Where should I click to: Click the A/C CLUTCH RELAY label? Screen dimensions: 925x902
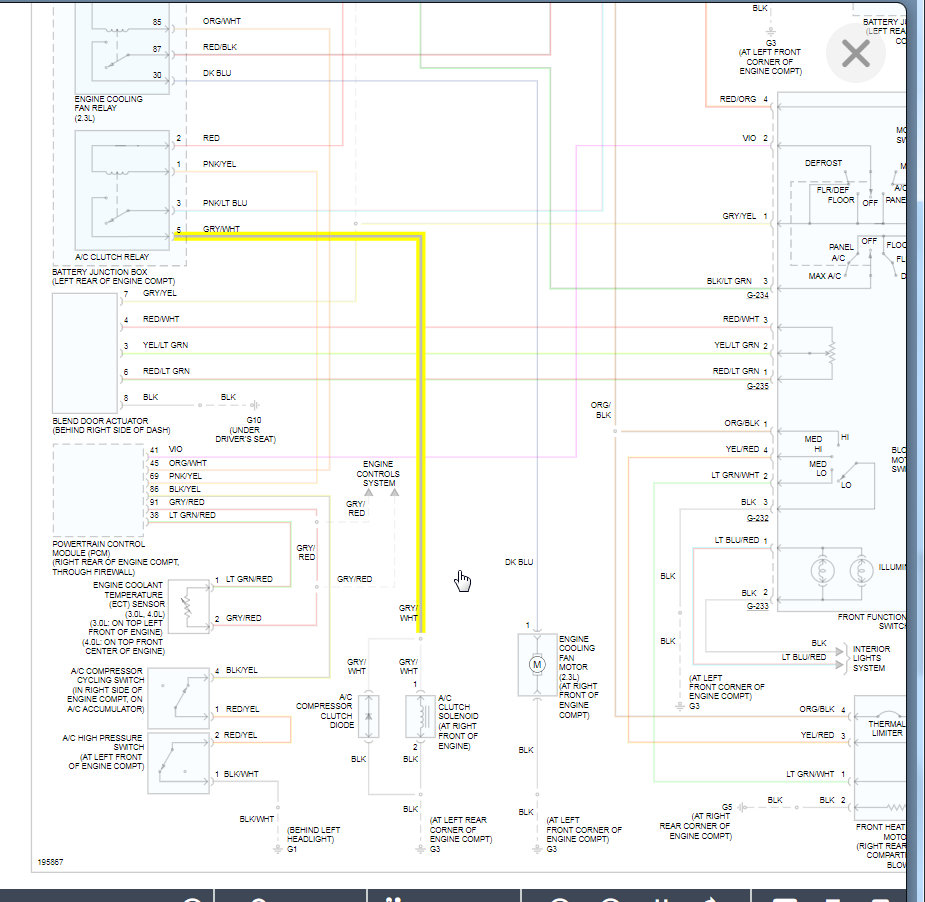coord(112,257)
